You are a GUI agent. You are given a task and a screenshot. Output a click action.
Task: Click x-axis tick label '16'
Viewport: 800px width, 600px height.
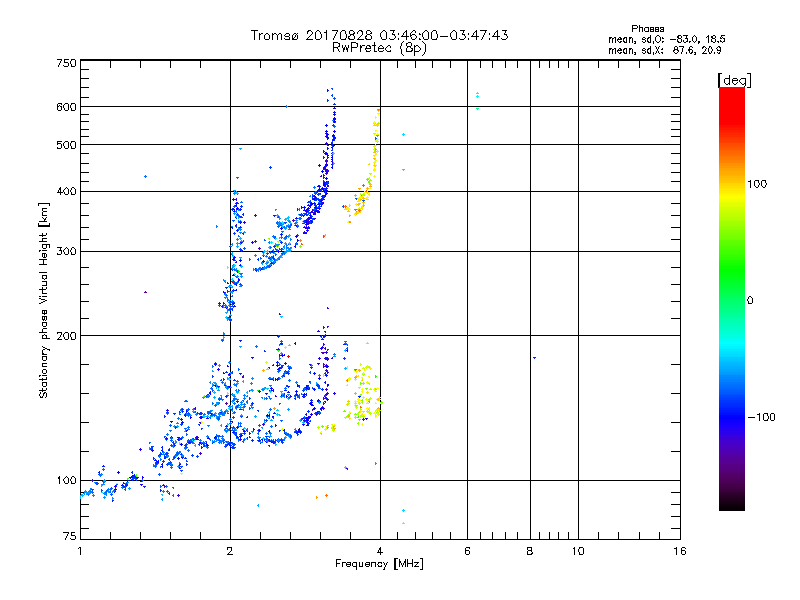click(680, 551)
